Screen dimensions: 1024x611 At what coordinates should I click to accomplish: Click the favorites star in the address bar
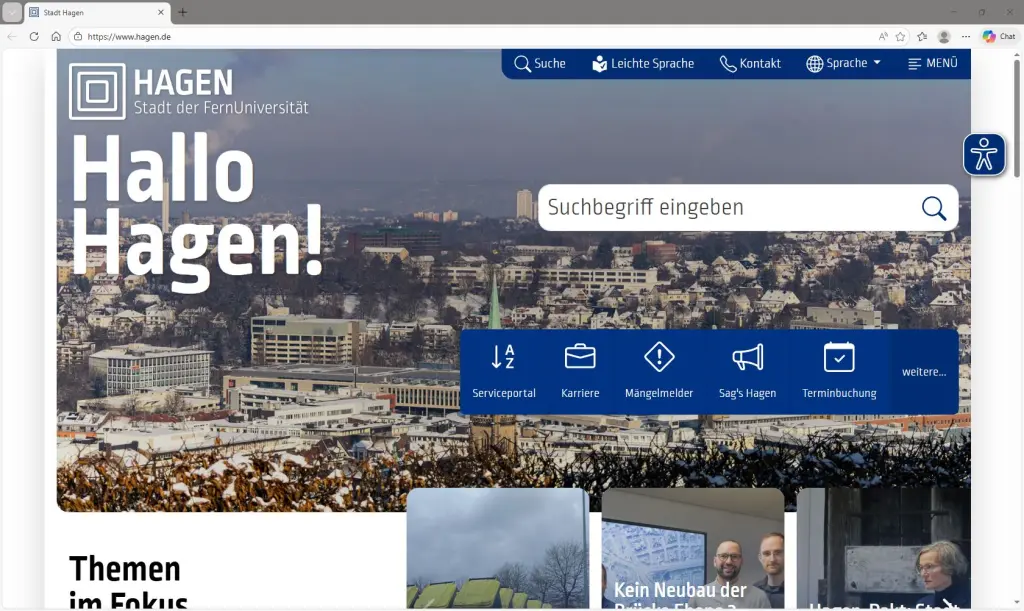pos(899,36)
